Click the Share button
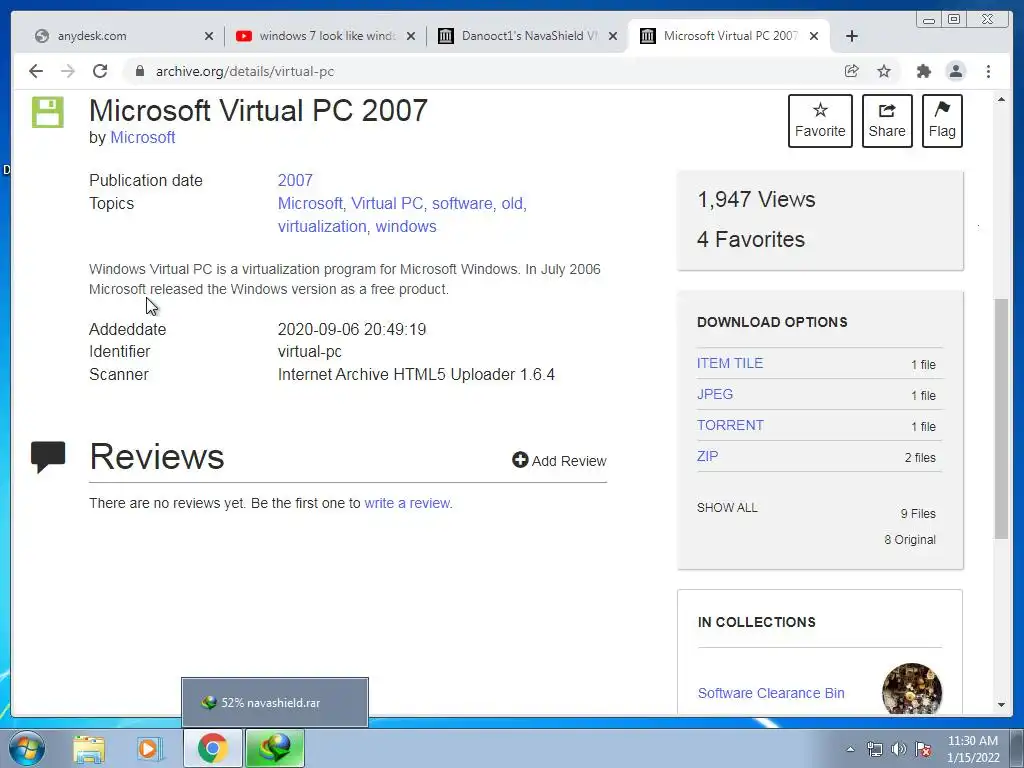Screen dimensions: 1024x768 (887, 121)
